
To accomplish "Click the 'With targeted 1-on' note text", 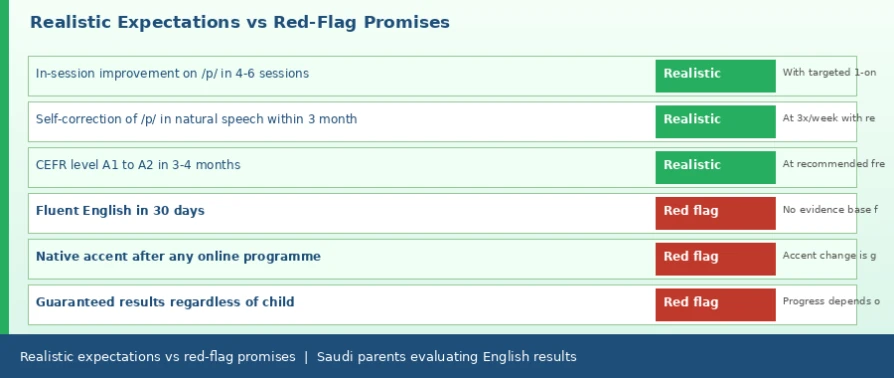I will click(829, 72).
